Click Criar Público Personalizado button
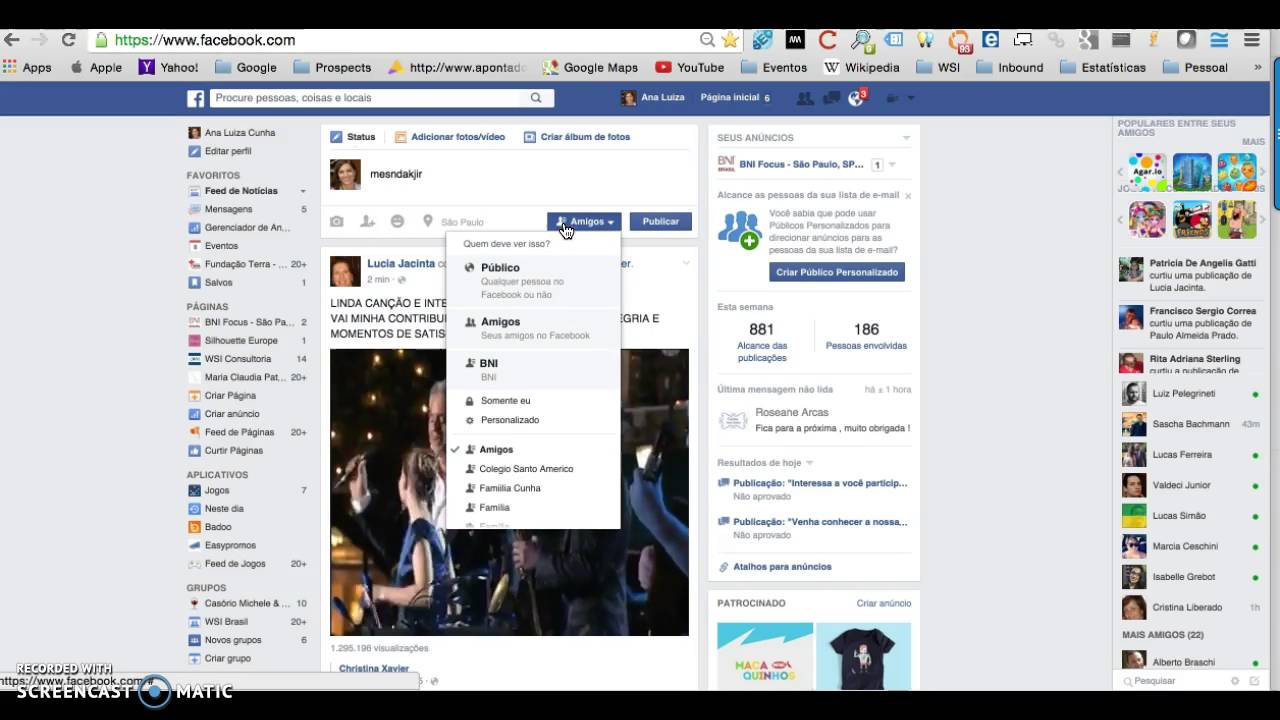The image size is (1280, 720). pos(837,272)
